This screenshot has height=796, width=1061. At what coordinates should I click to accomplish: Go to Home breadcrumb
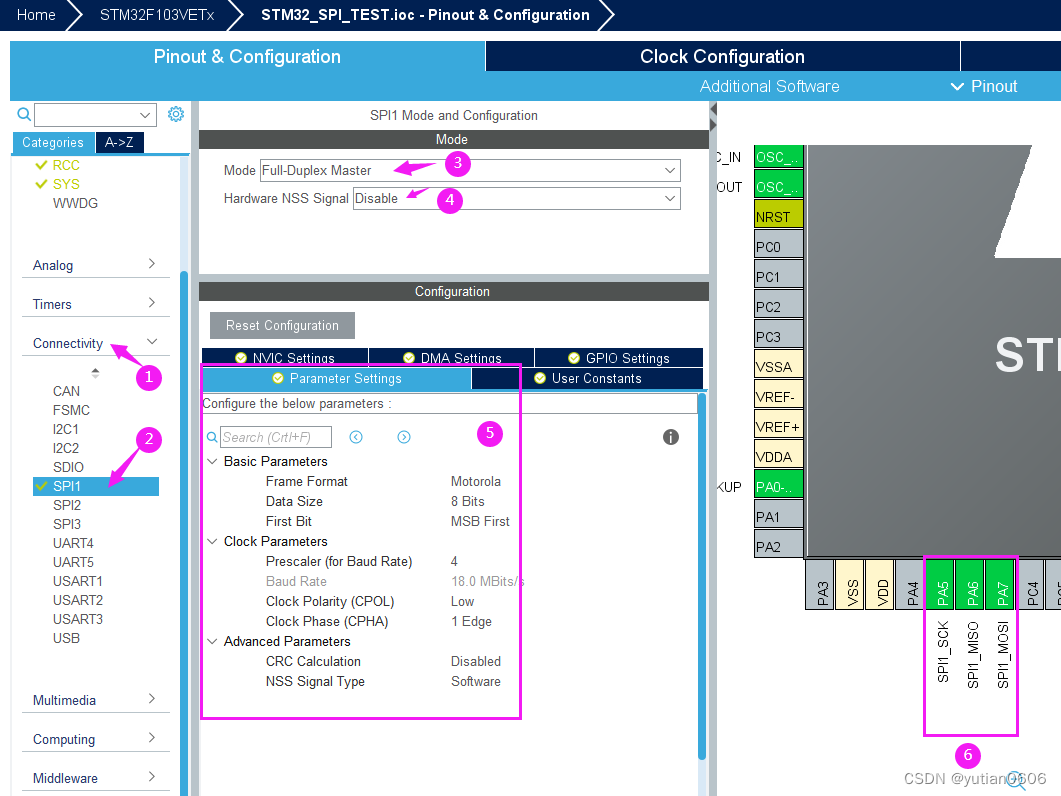(x=36, y=15)
